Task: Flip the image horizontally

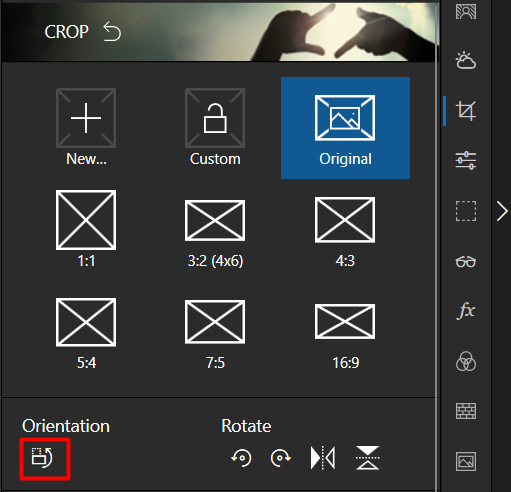Action: pos(323,458)
